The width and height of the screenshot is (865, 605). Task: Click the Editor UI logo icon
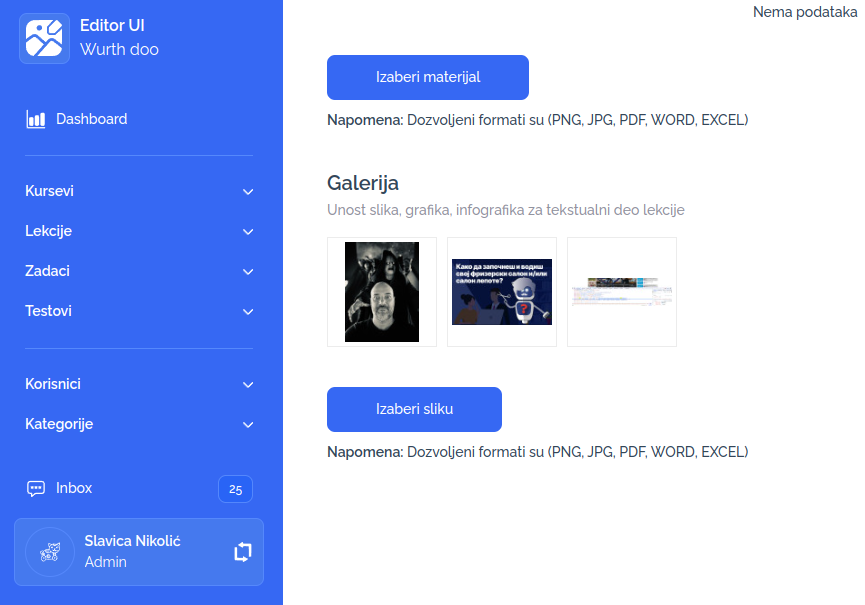[x=44, y=38]
